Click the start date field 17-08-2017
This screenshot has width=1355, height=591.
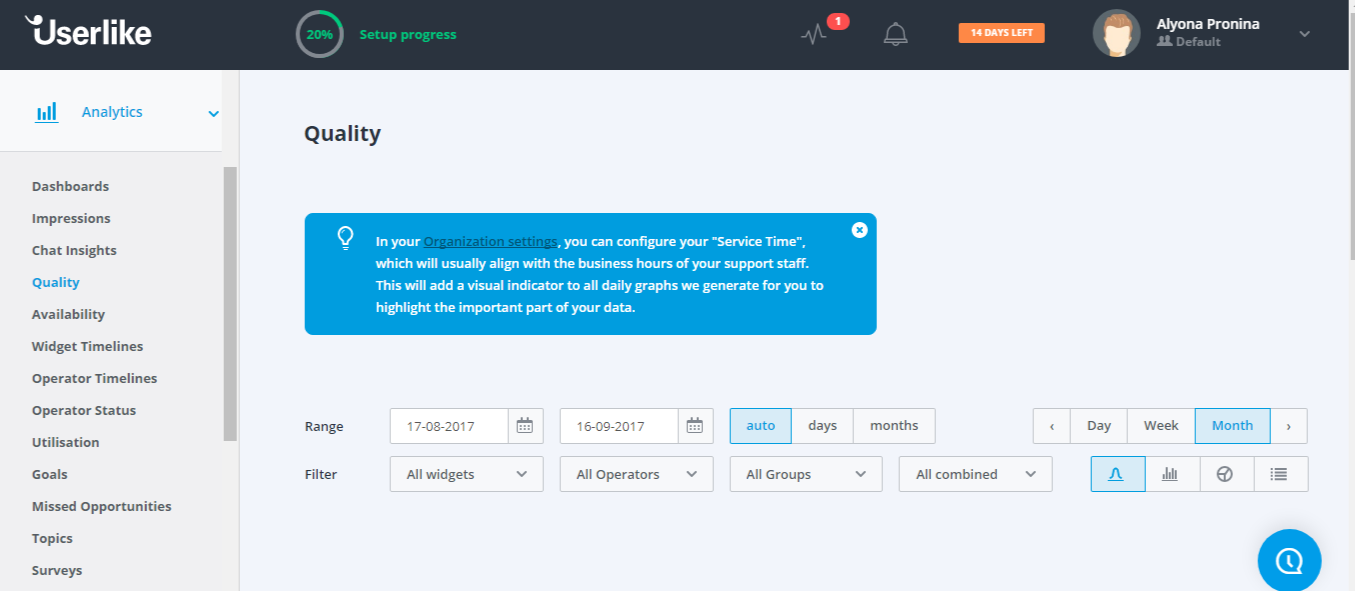(449, 426)
